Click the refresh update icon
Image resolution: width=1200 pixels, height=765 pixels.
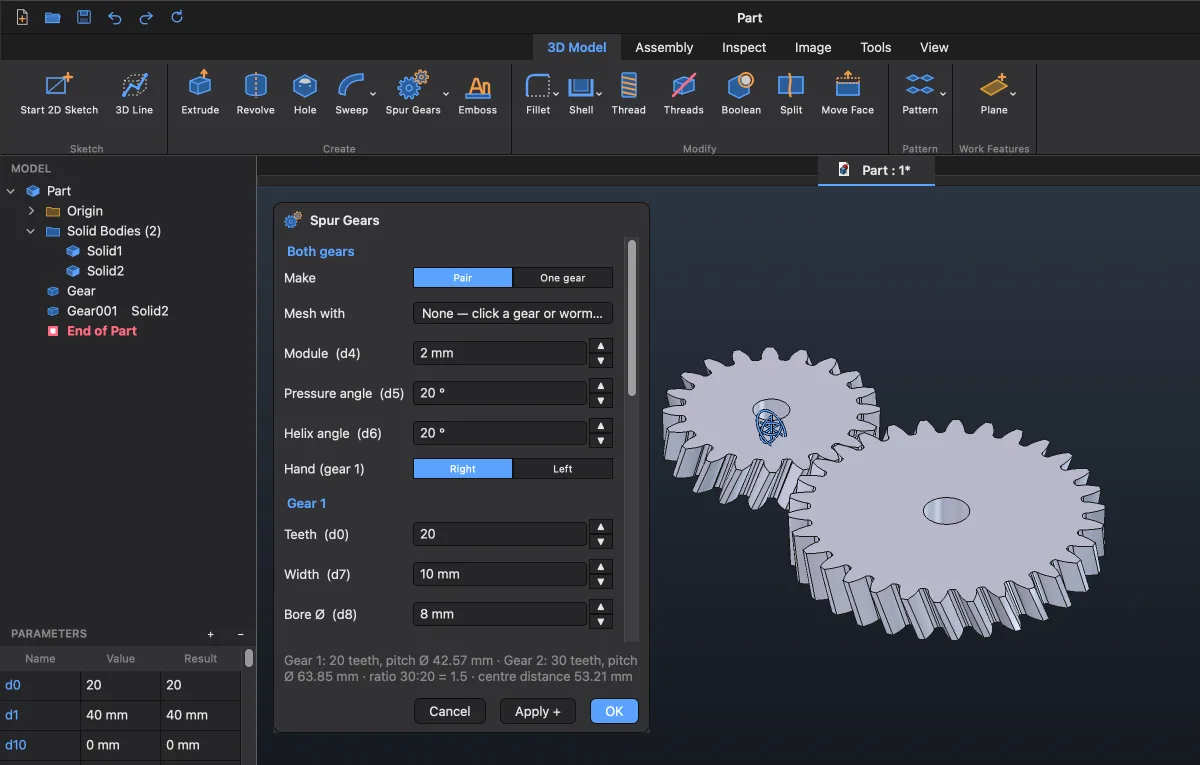177,17
